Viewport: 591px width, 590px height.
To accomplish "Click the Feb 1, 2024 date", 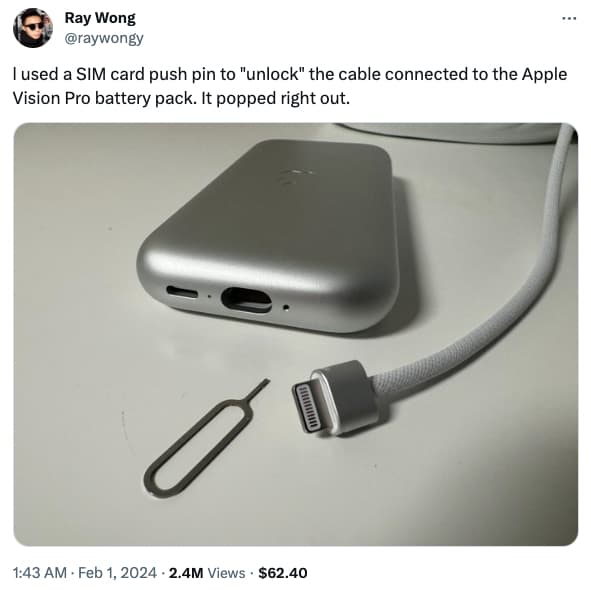I will tap(117, 573).
